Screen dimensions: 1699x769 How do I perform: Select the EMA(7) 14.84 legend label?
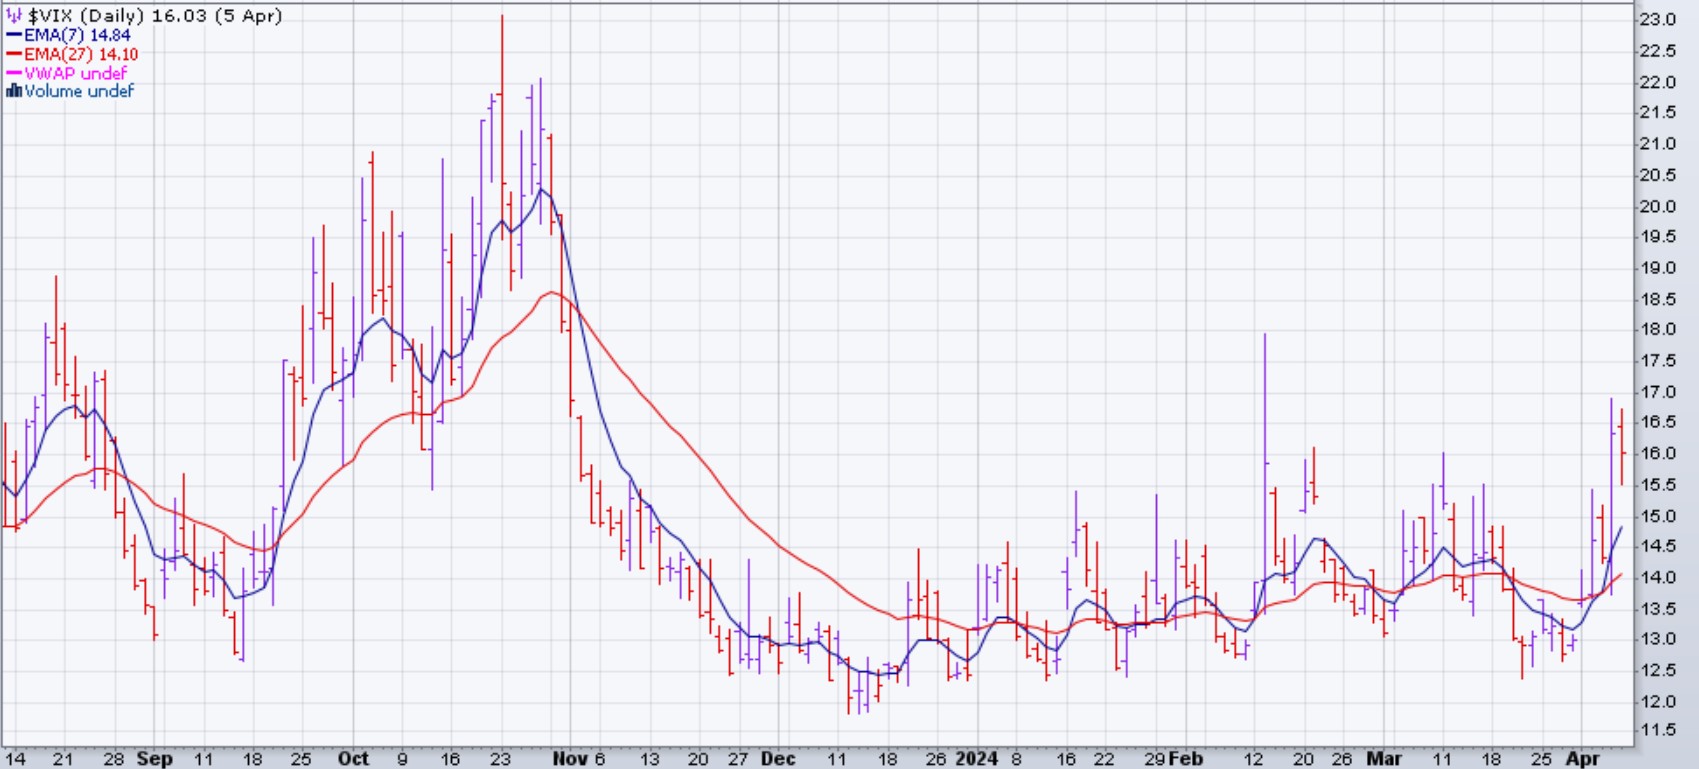click(77, 35)
